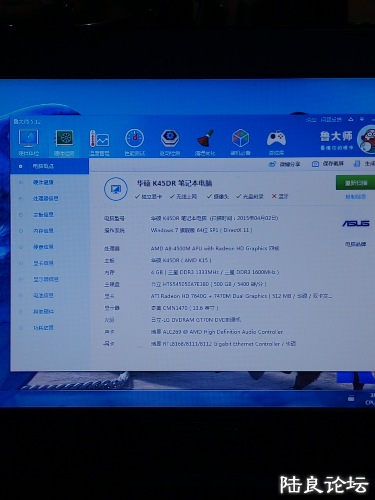
Task: Open the title bar dropdown arrow menu
Action: tap(362, 119)
